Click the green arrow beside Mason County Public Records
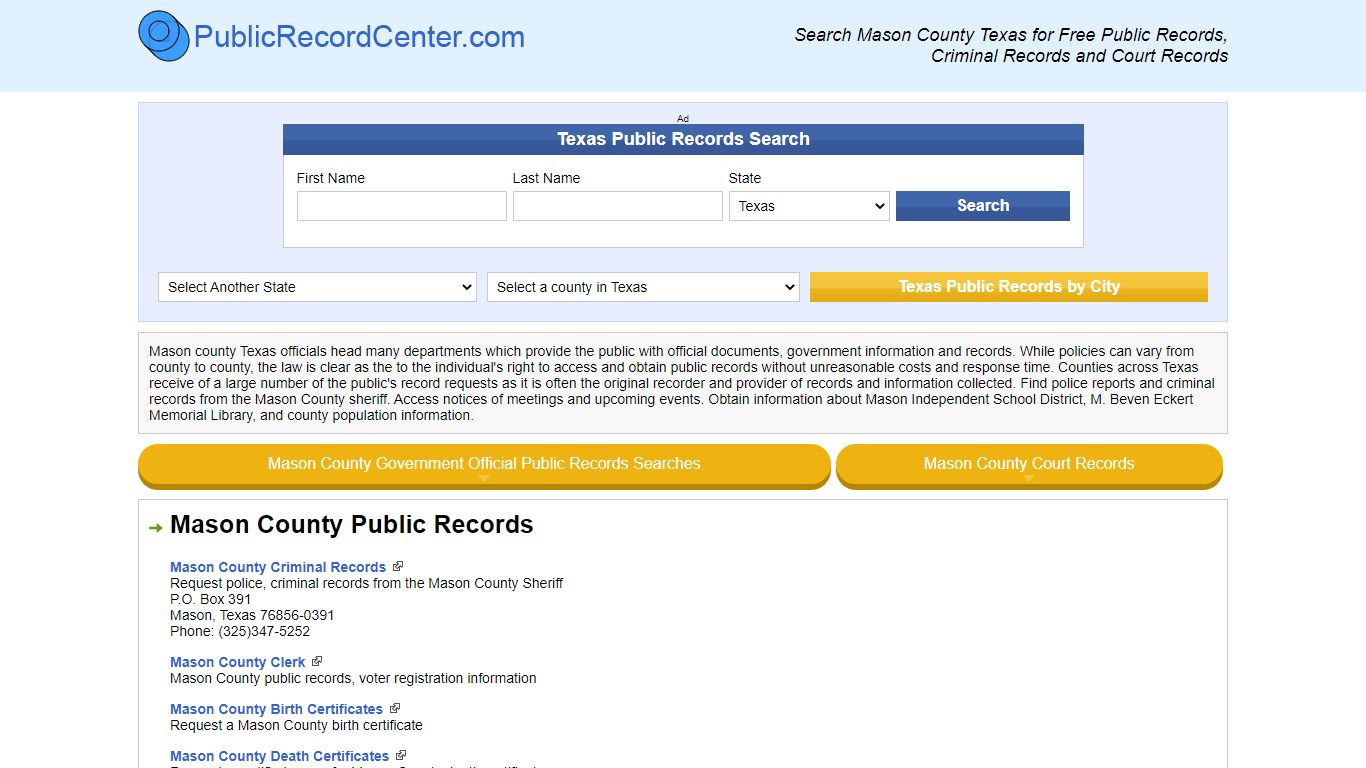Viewport: 1366px width, 768px height. 155,527
